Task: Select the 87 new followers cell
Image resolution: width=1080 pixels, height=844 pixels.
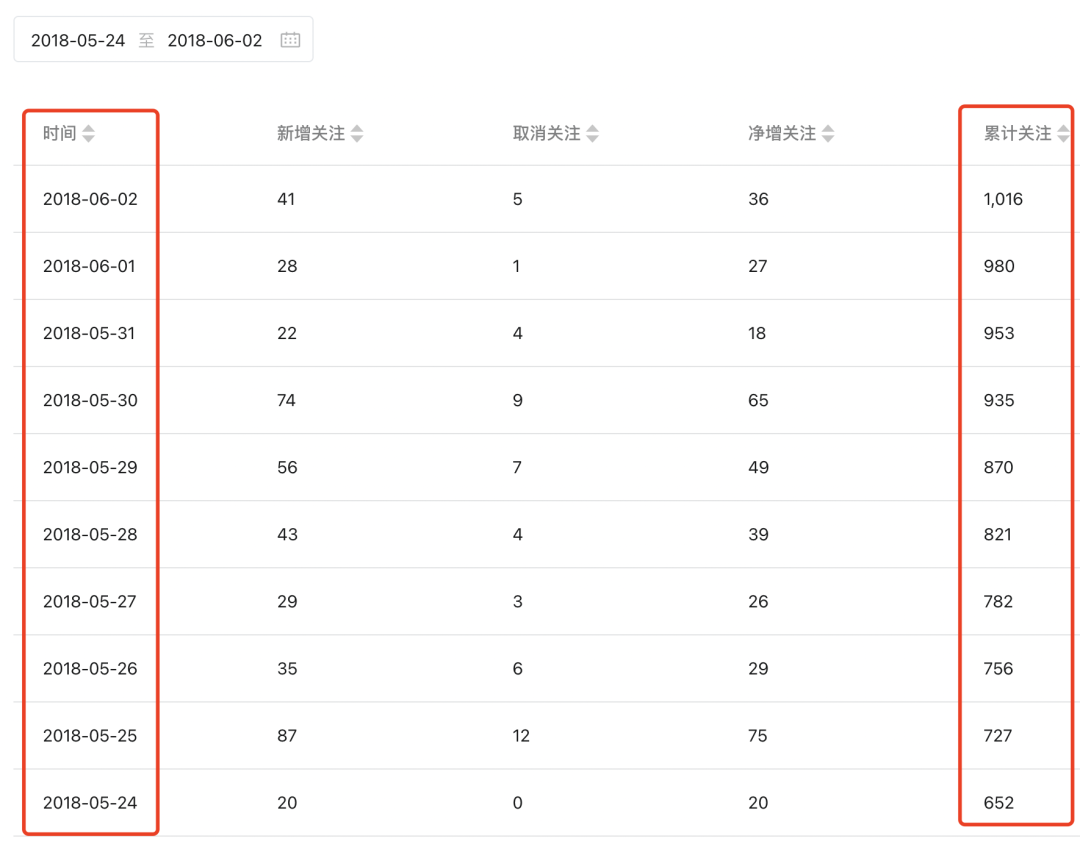Action: point(287,736)
